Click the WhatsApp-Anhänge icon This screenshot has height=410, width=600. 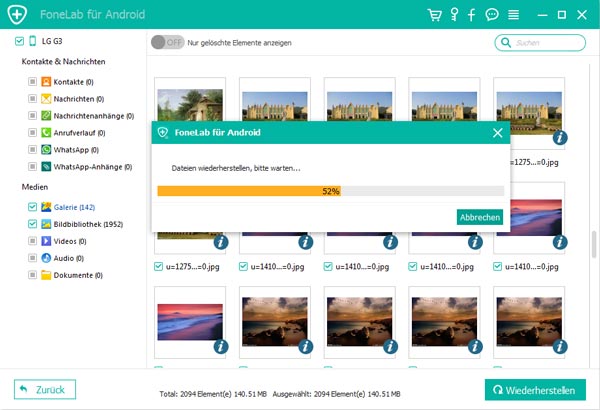coord(46,167)
